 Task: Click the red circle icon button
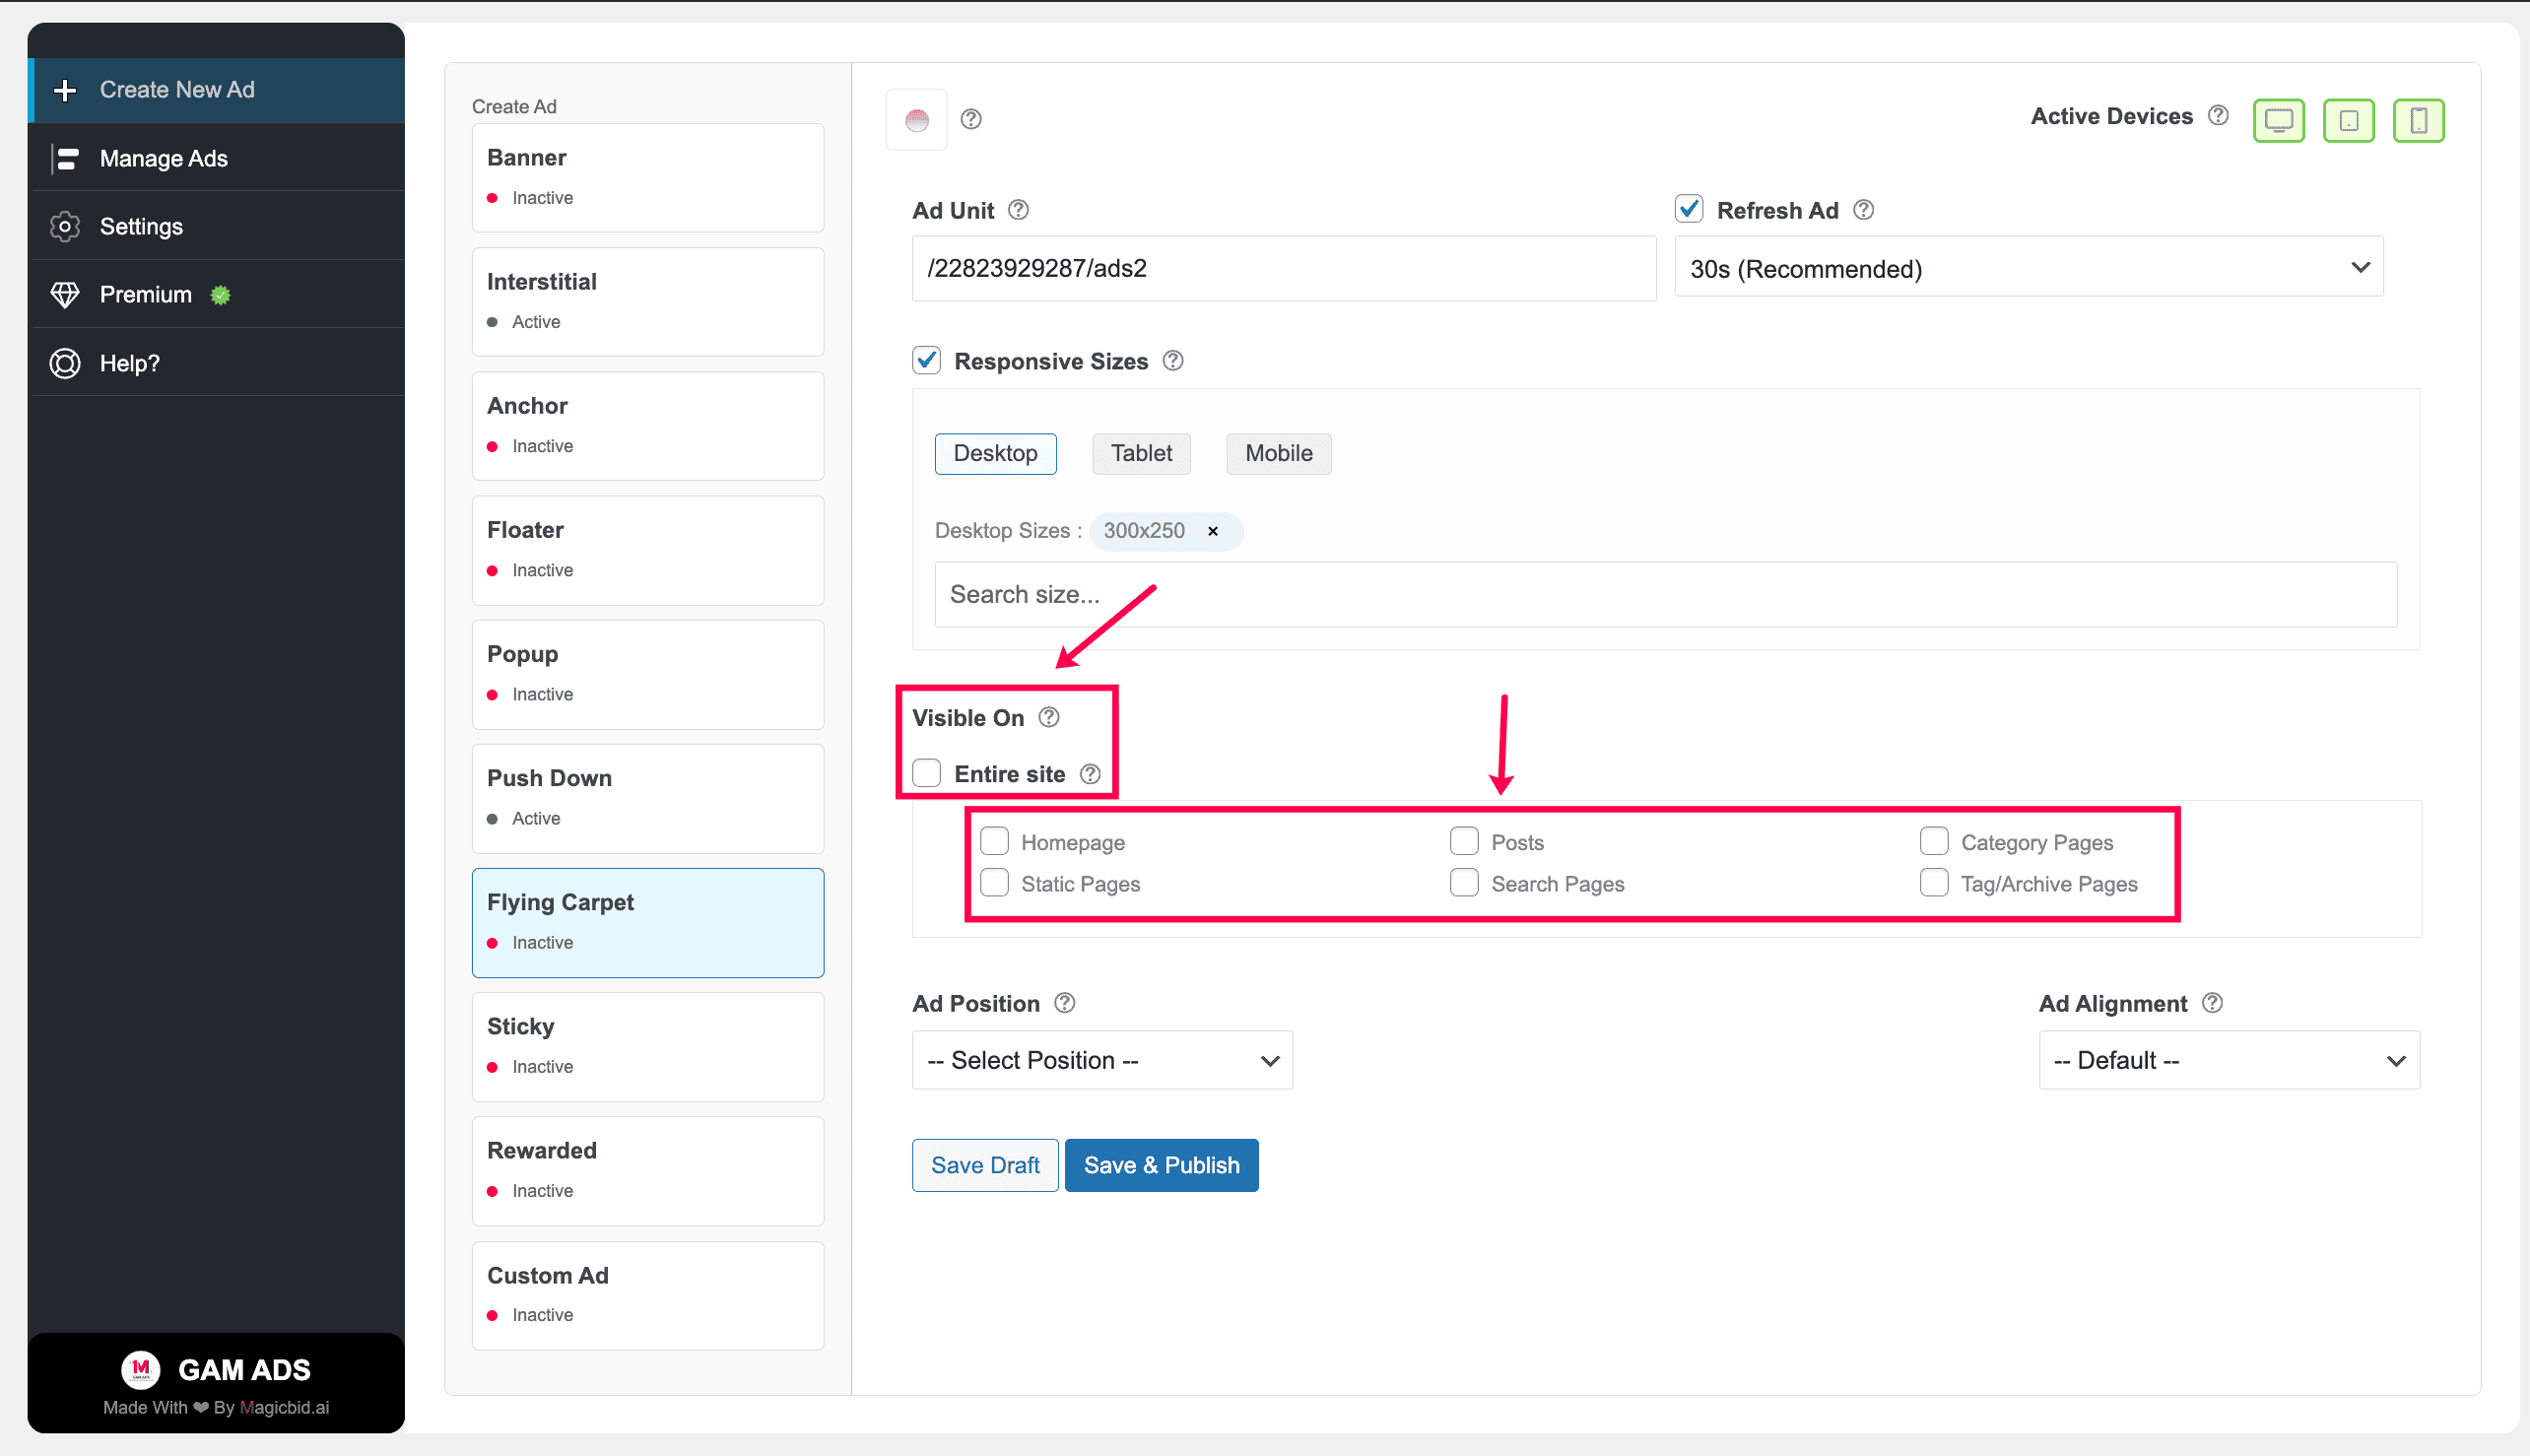click(x=916, y=120)
